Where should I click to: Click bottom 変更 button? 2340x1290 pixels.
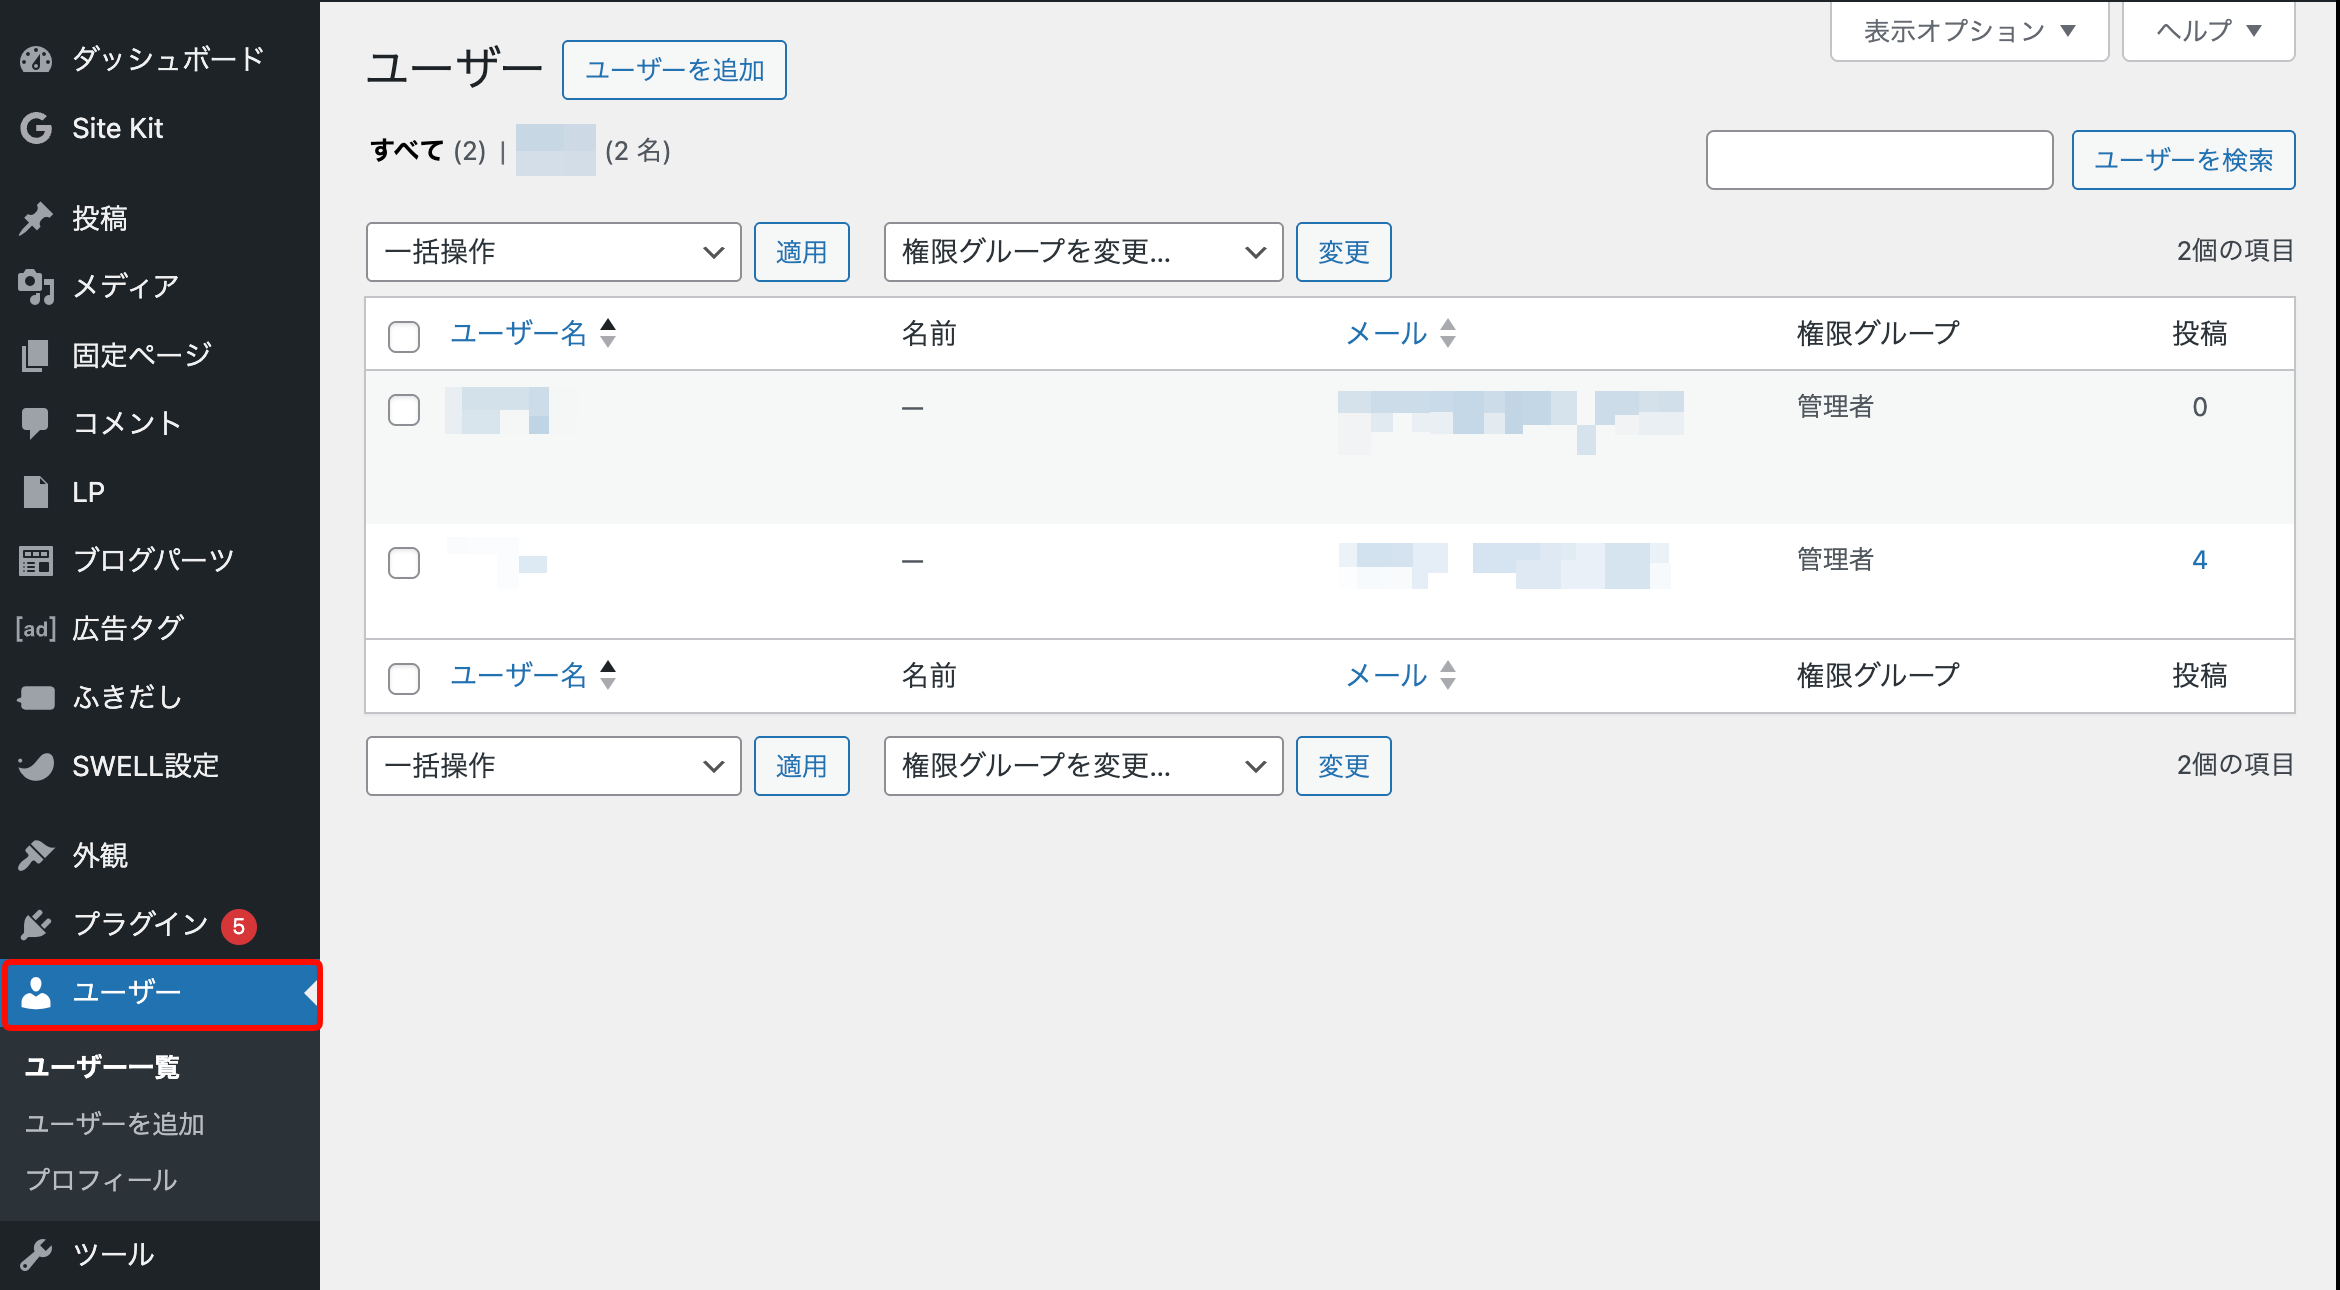click(x=1344, y=766)
